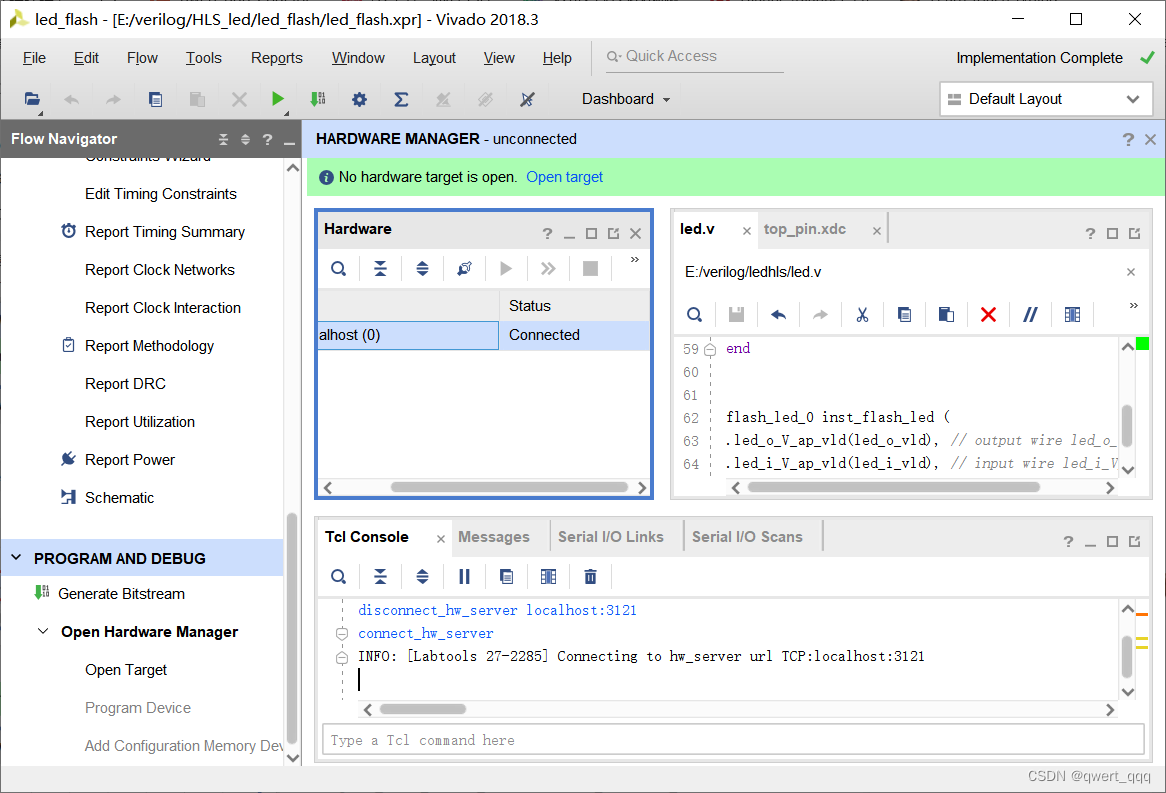Click the Open target link
This screenshot has width=1166, height=793.
[564, 177]
